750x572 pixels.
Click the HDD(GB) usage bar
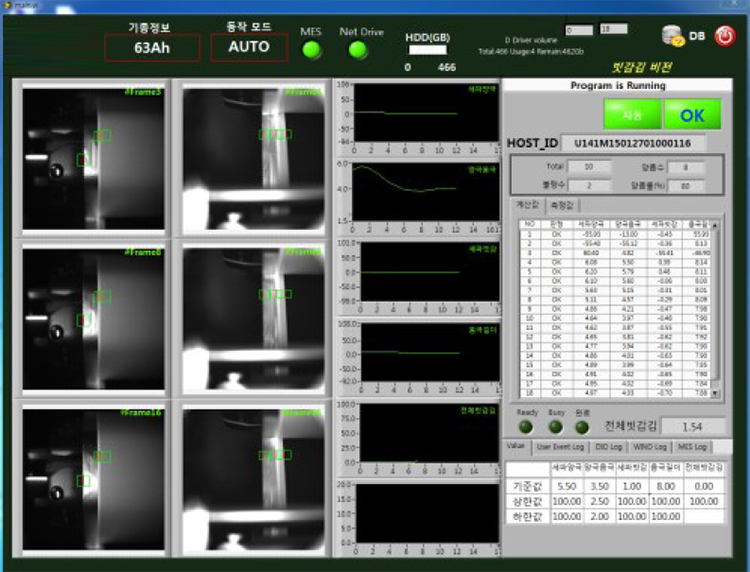[428, 50]
